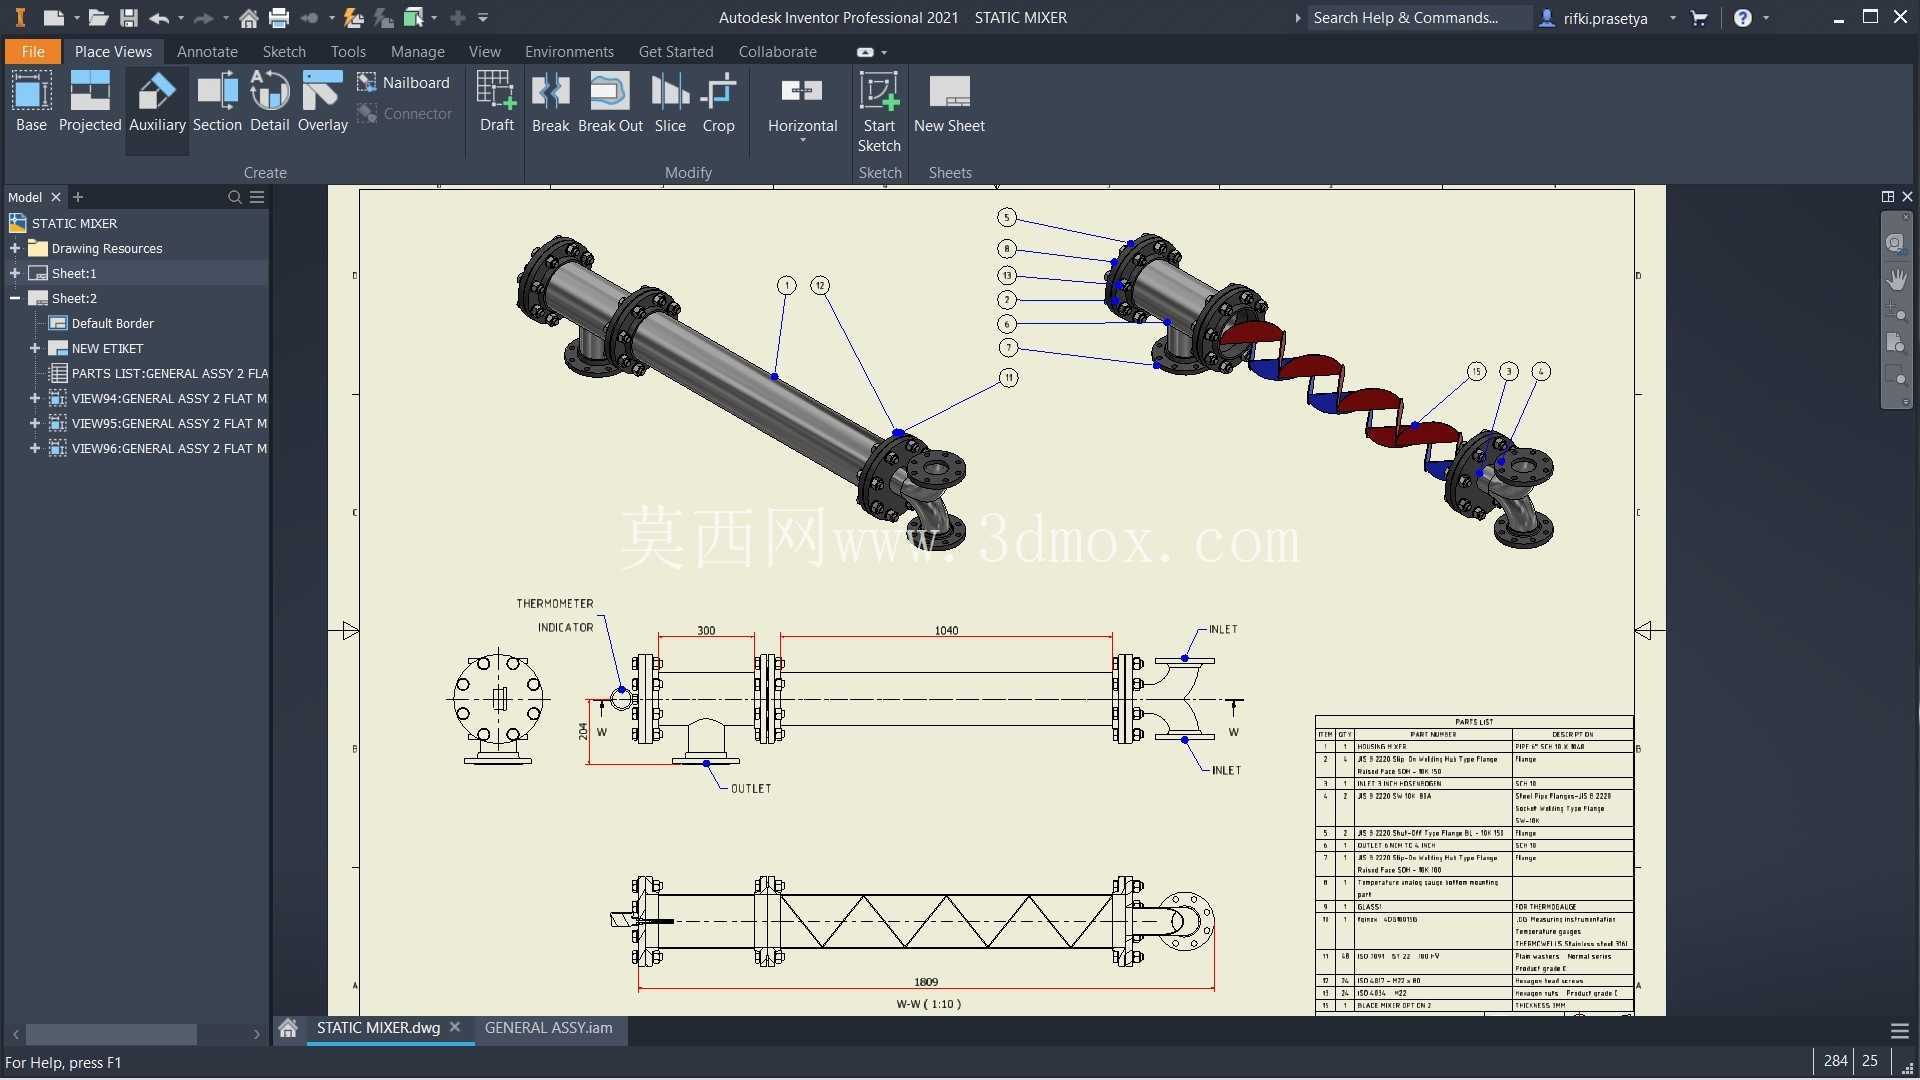This screenshot has height=1080, width=1920.
Task: Open the Help question mark icon
Action: click(x=1743, y=18)
